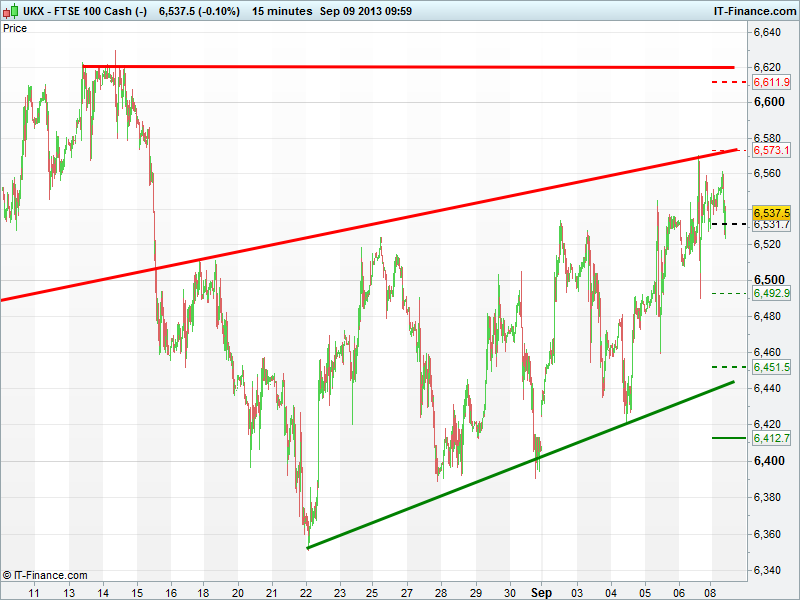800x600 pixels.
Task: Click the Sep marker on date axis
Action: 540,592
